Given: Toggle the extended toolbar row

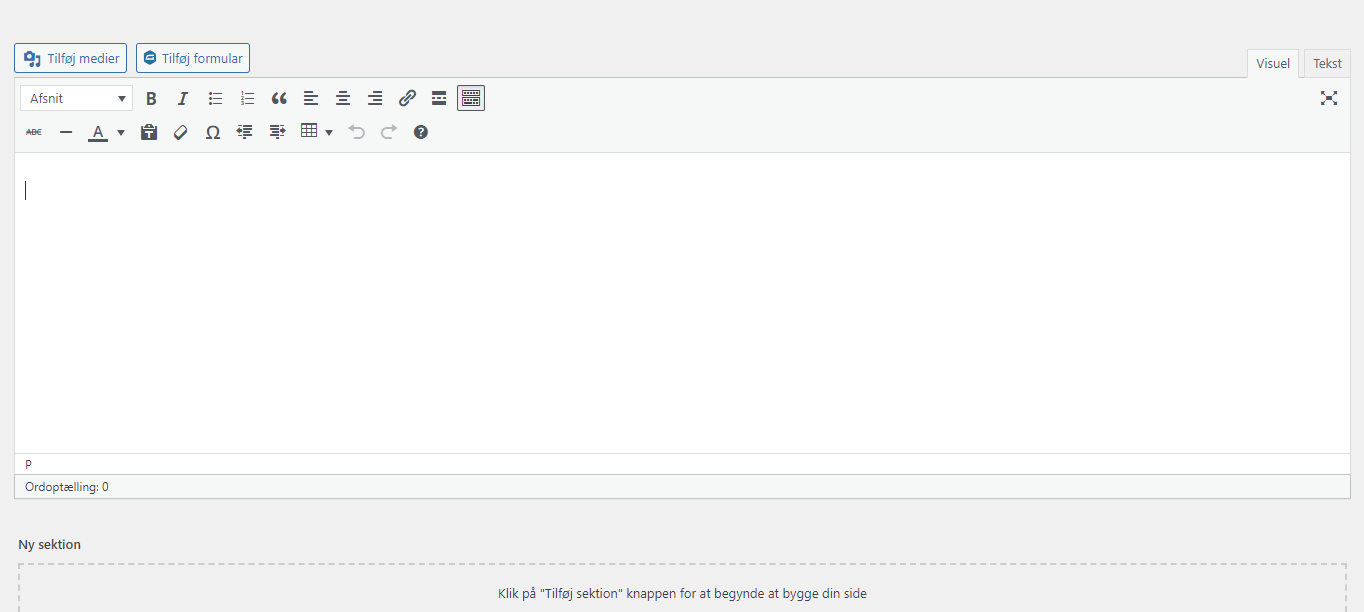Looking at the screenshot, I should [471, 98].
